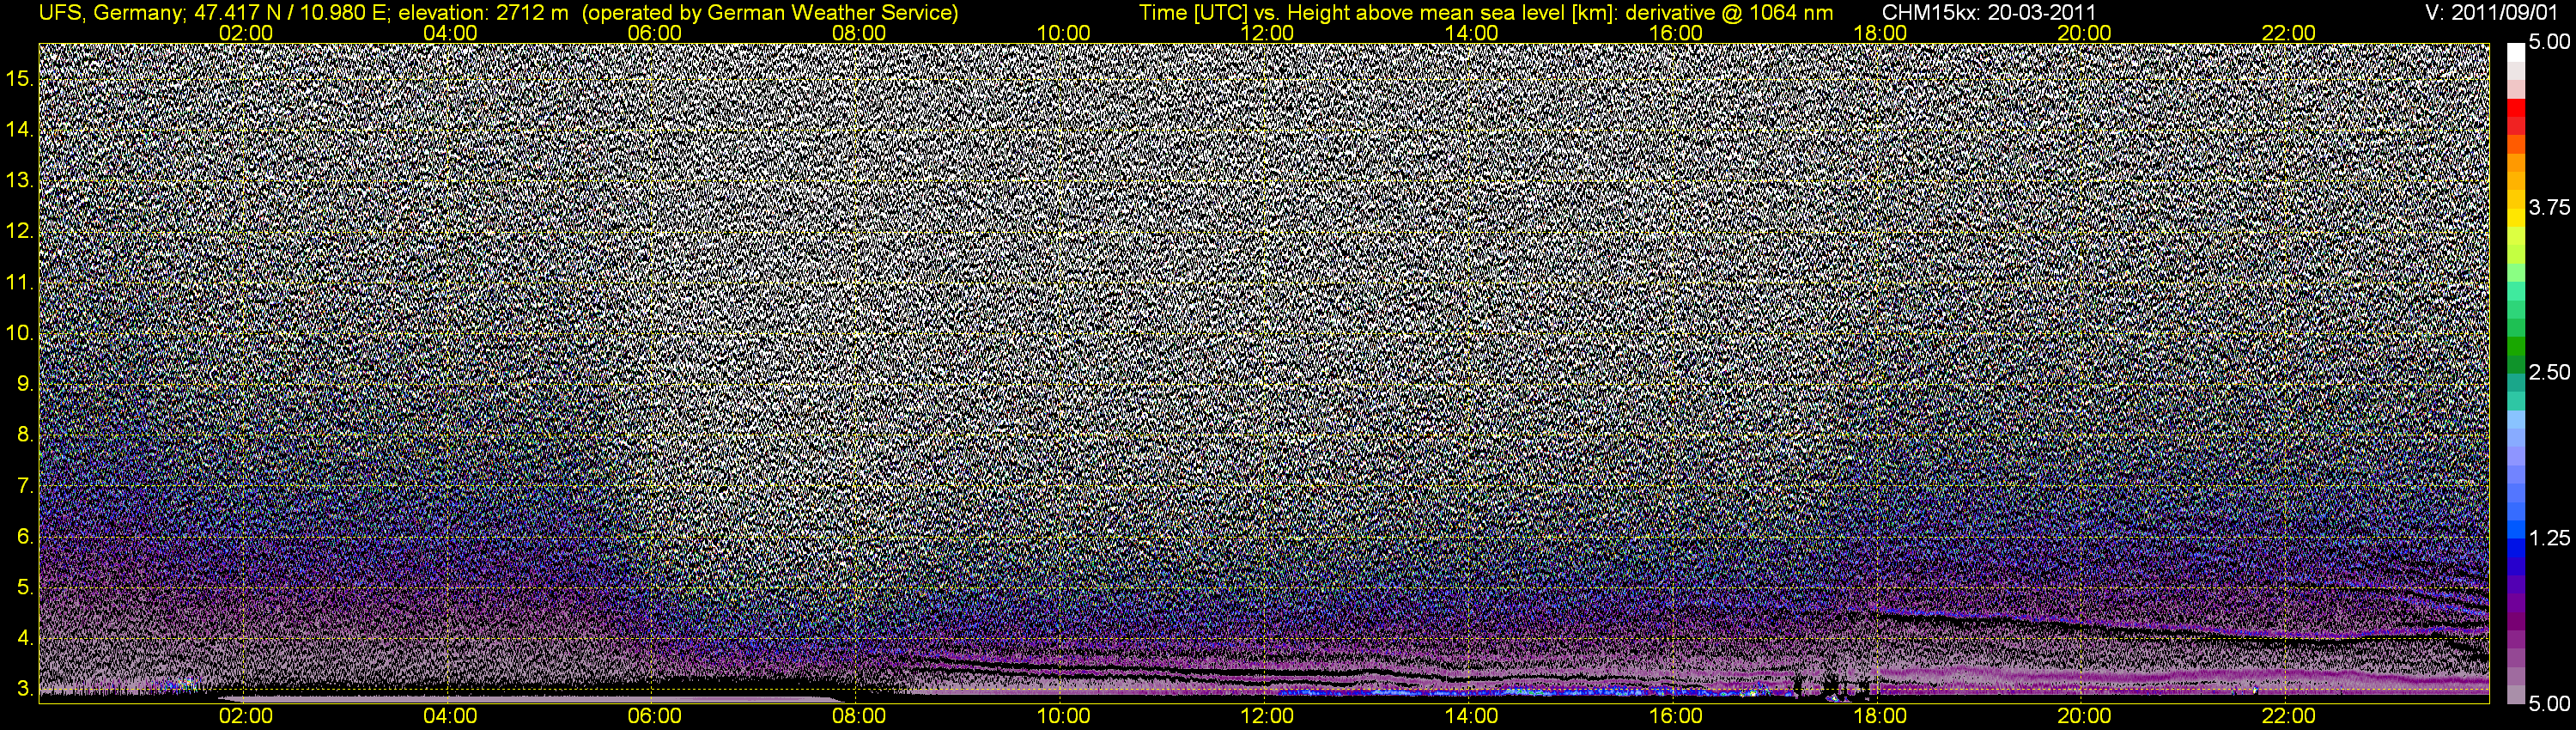Click the '6.' height axis label

pyautogui.click(x=25, y=537)
